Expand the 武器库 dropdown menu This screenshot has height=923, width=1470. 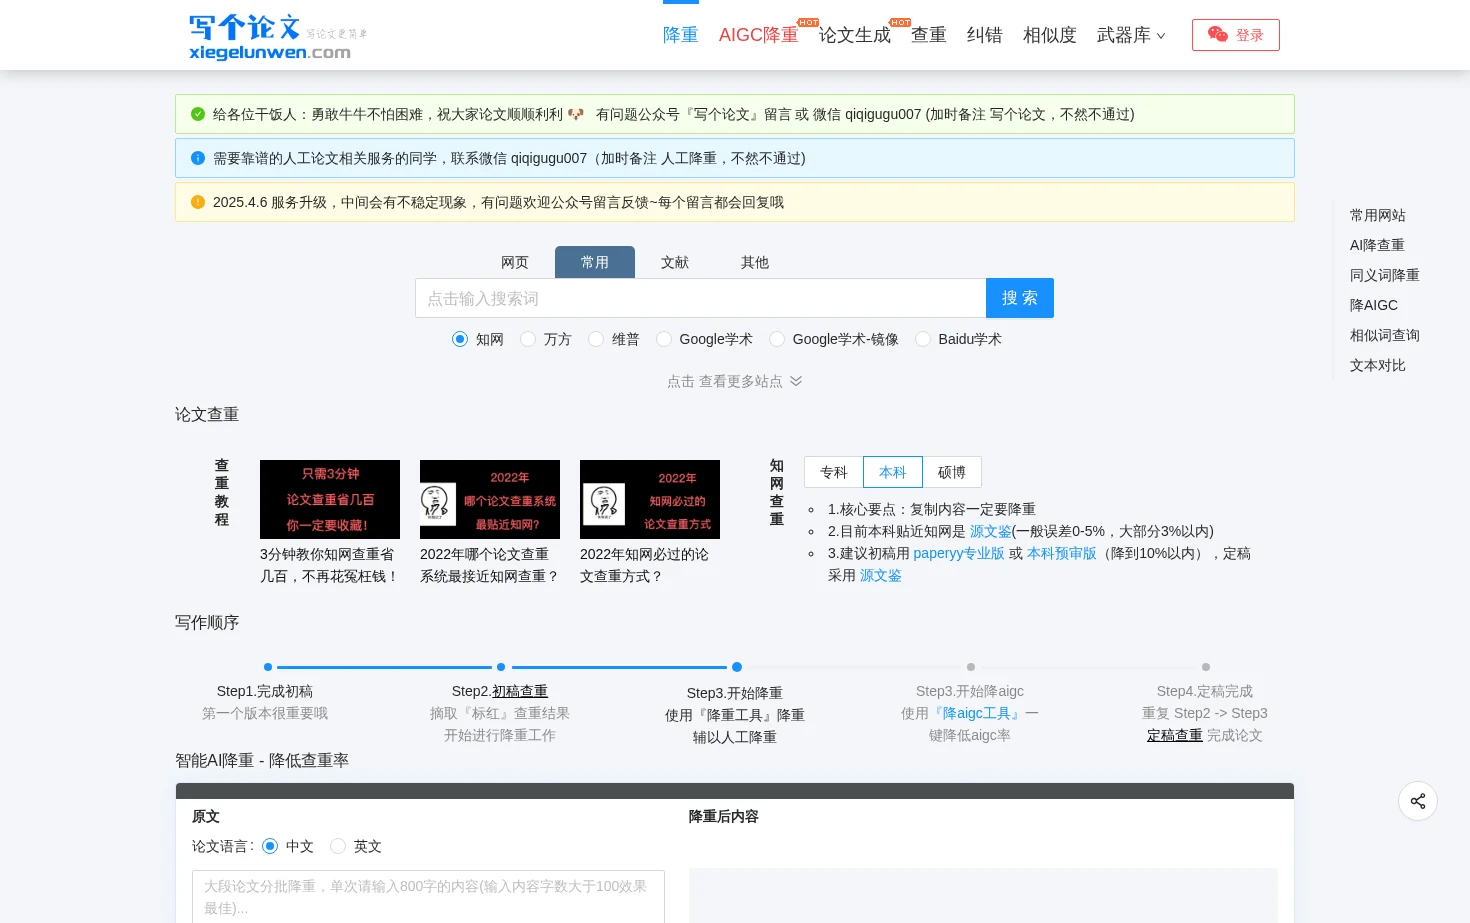1131,35
